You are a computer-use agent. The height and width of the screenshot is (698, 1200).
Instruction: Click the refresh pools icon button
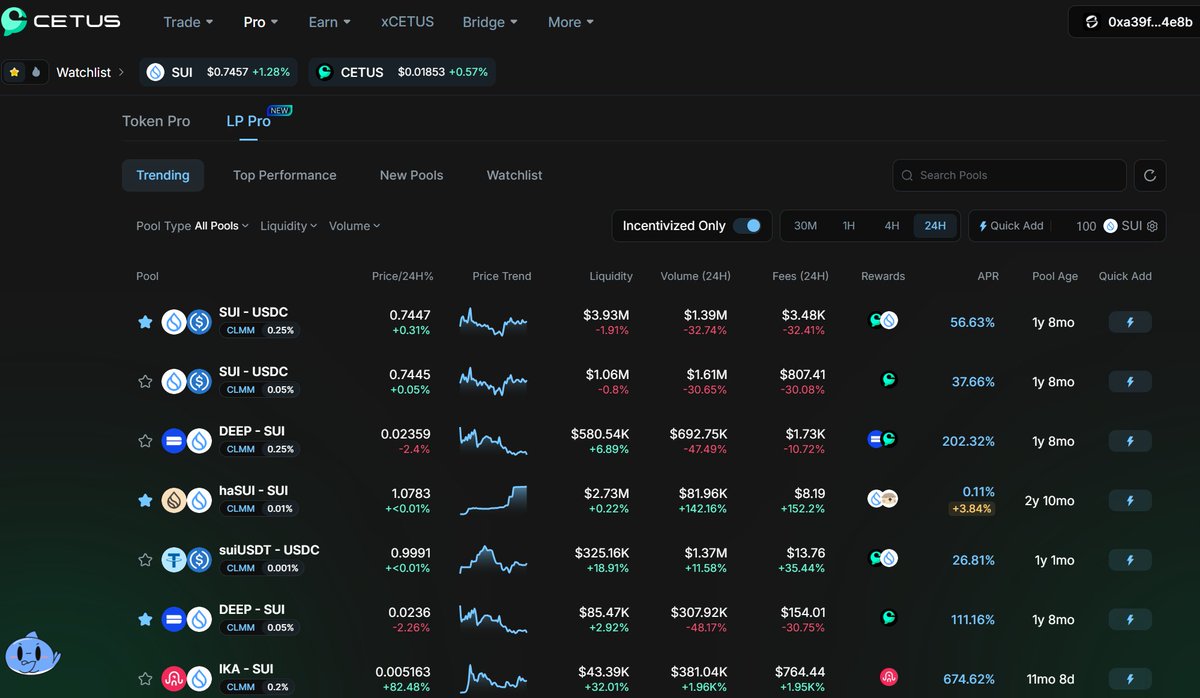[1150, 175]
